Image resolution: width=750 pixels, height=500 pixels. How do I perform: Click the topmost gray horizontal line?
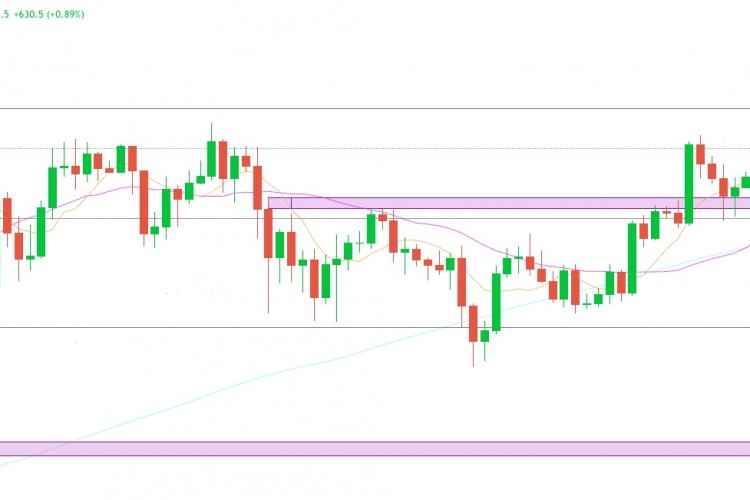click(375, 108)
